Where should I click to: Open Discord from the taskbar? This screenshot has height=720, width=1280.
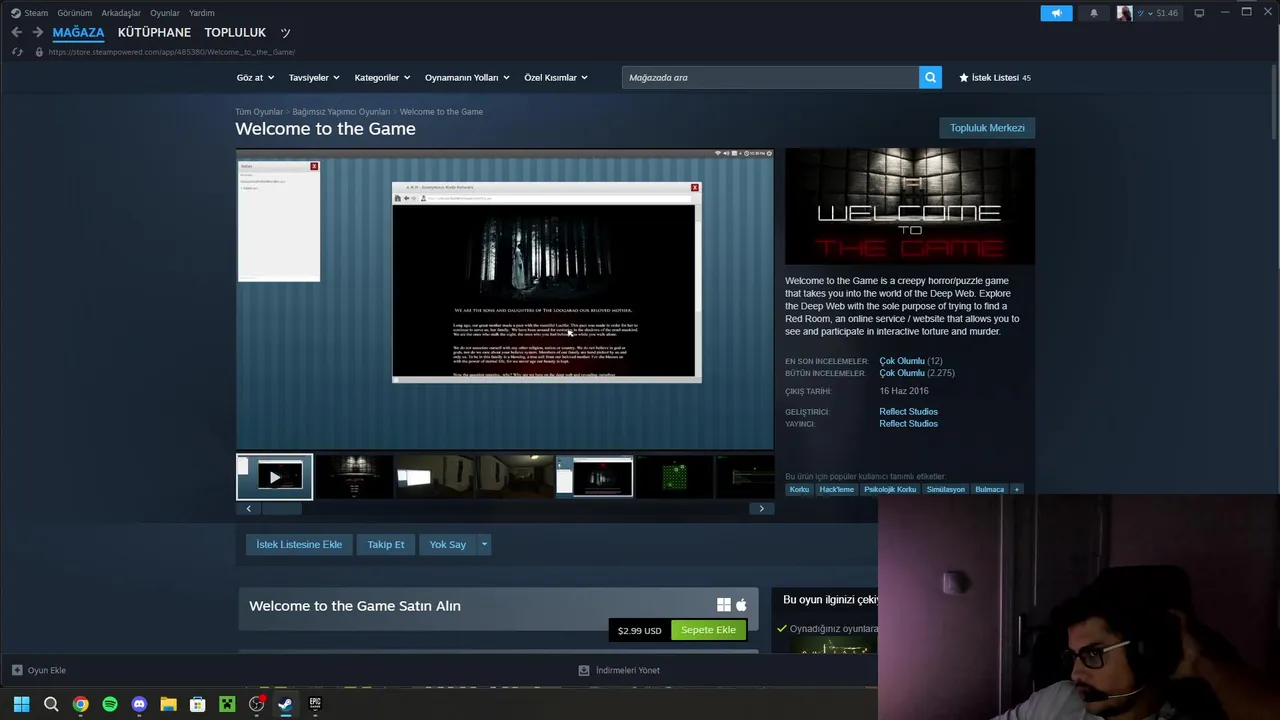click(139, 704)
